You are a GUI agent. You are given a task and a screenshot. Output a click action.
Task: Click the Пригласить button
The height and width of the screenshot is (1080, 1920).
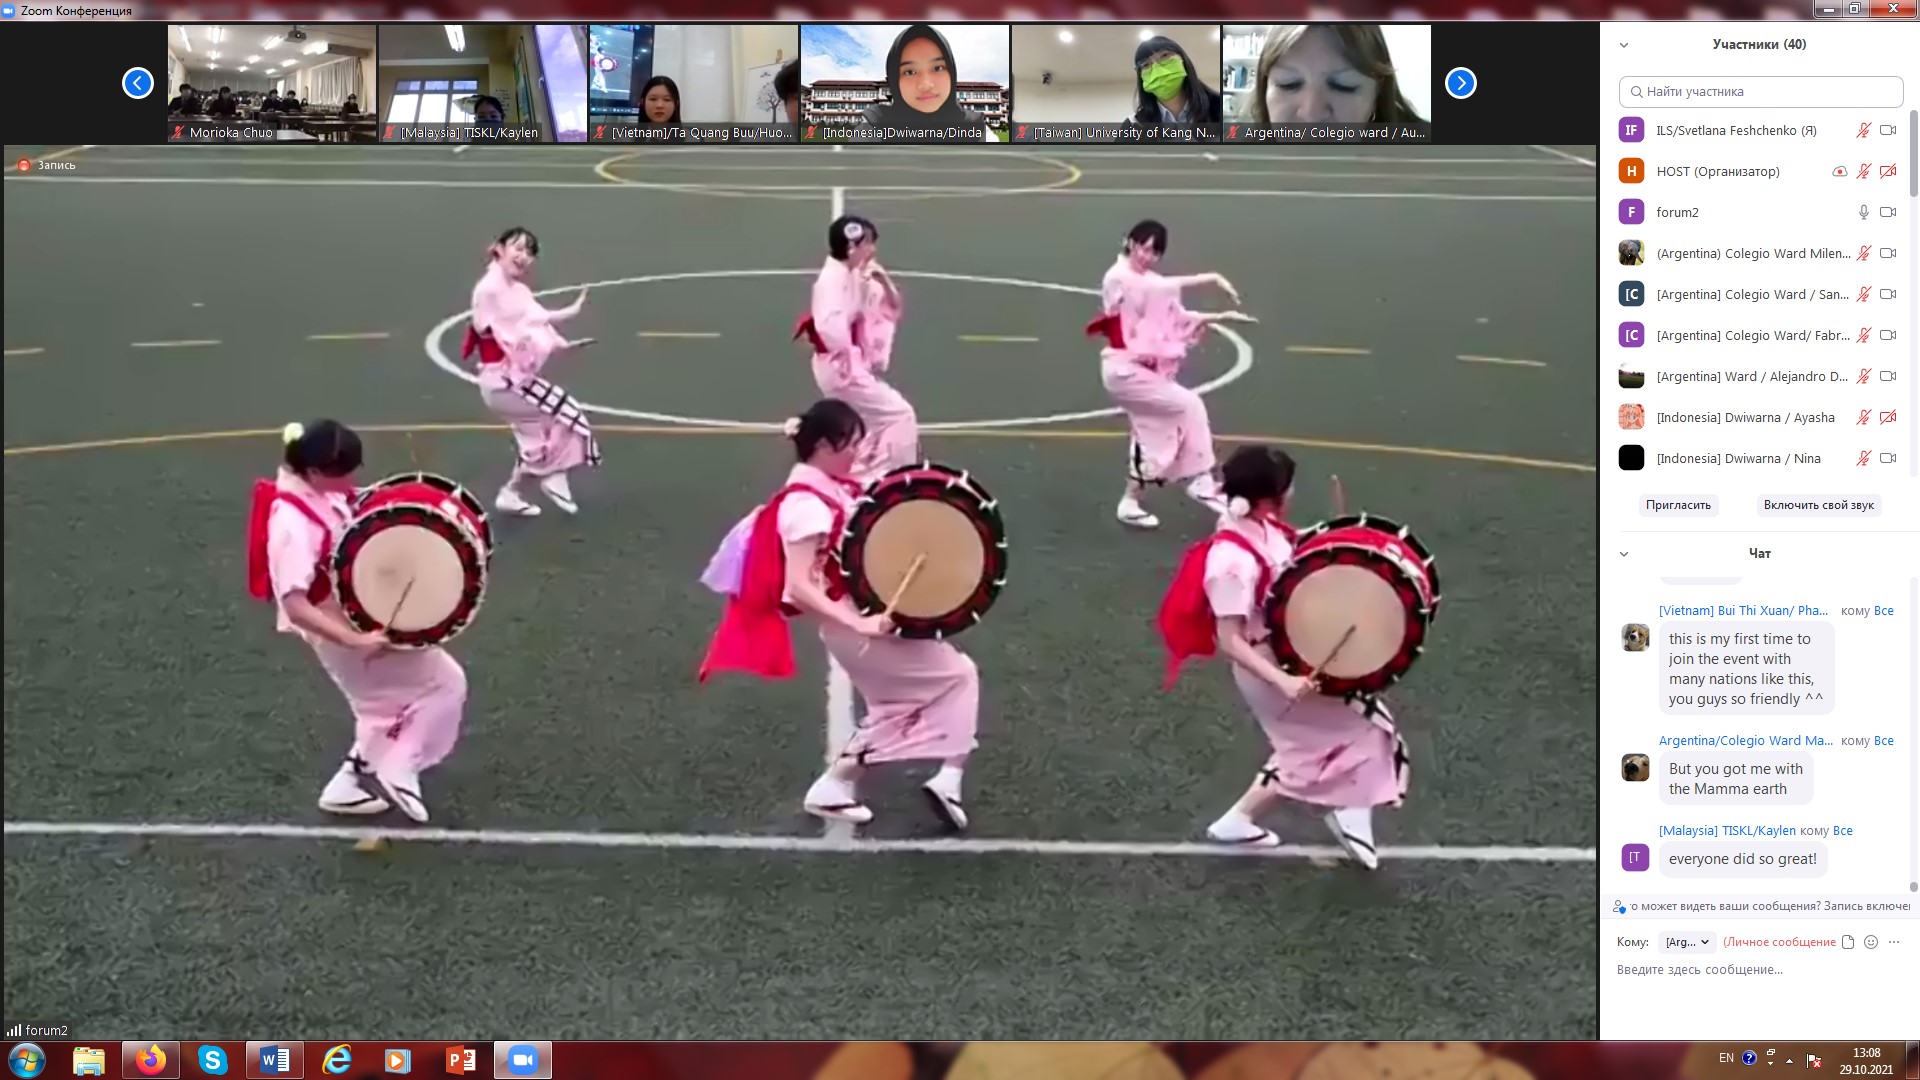[1678, 505]
